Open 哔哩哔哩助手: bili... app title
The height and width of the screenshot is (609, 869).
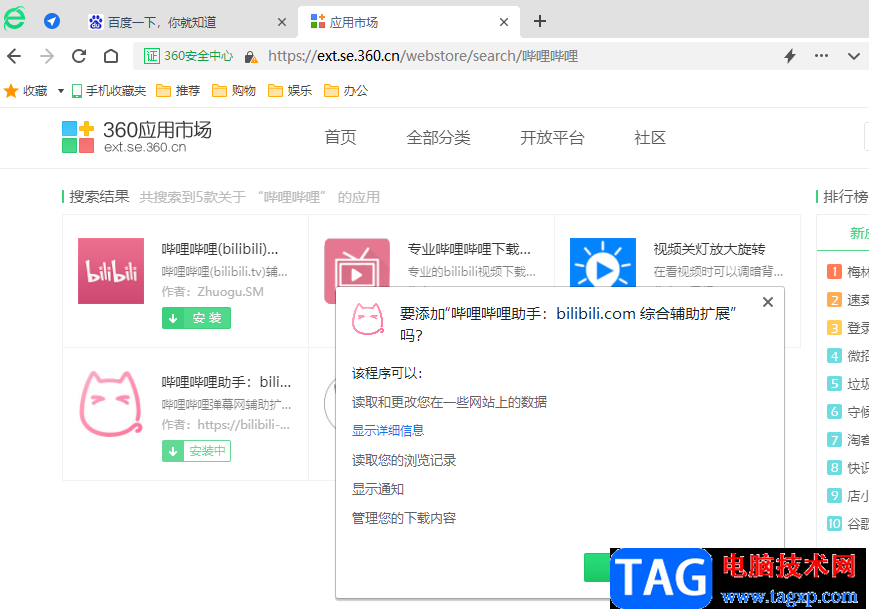point(226,382)
